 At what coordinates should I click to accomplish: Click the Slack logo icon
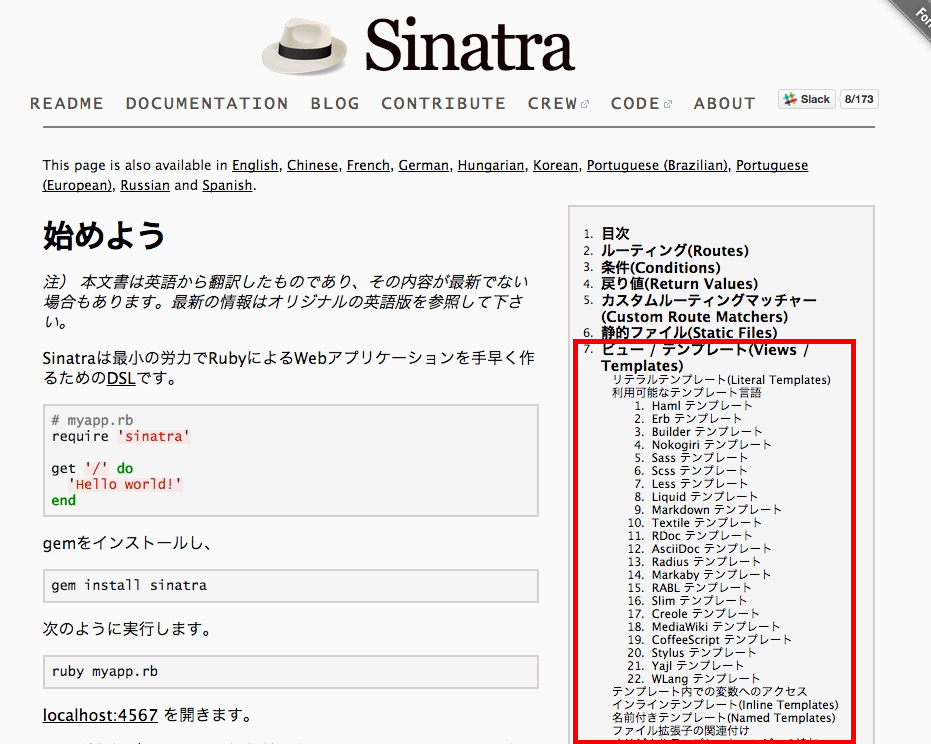click(790, 99)
